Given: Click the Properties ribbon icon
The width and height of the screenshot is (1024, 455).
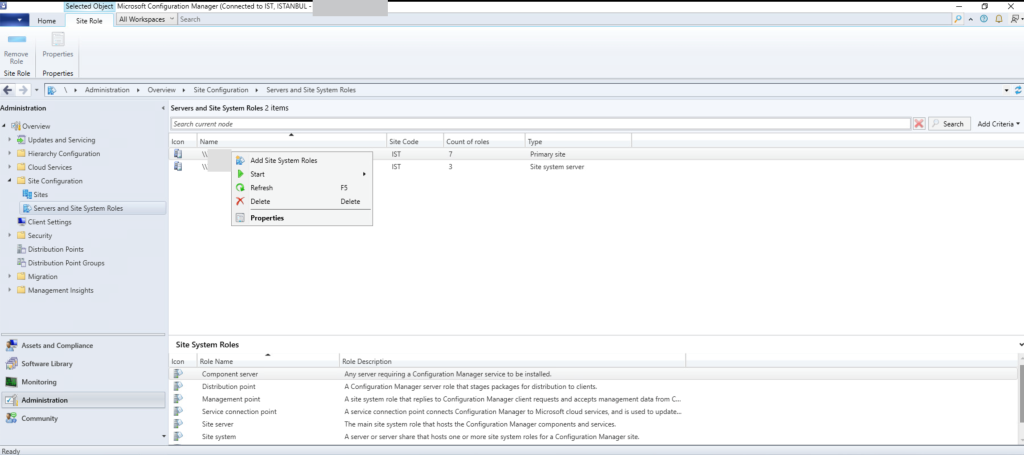Looking at the screenshot, I should [58, 42].
